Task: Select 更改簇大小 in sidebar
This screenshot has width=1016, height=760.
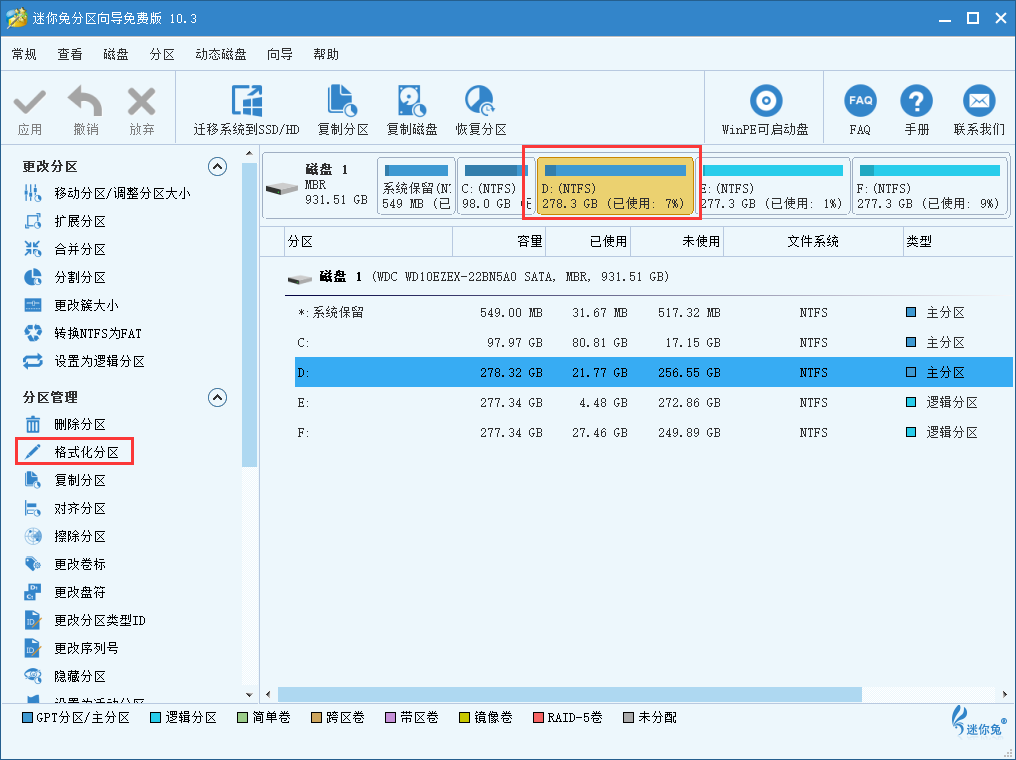Action: tap(71, 305)
